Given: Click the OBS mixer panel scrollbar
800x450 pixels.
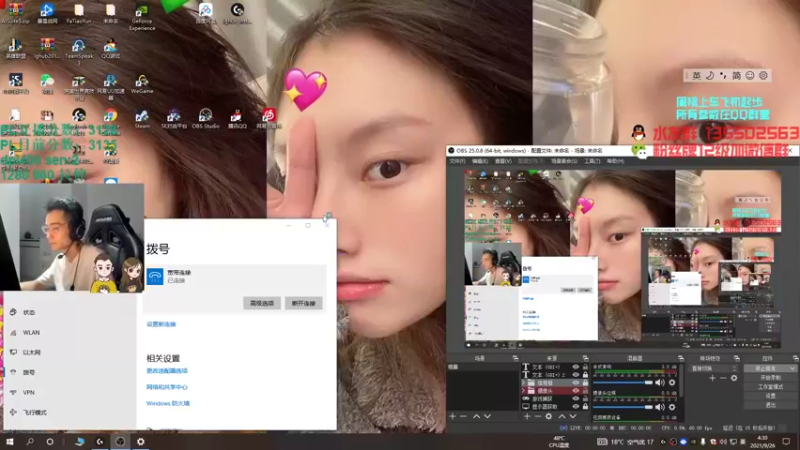Looking at the screenshot, I should click(682, 380).
